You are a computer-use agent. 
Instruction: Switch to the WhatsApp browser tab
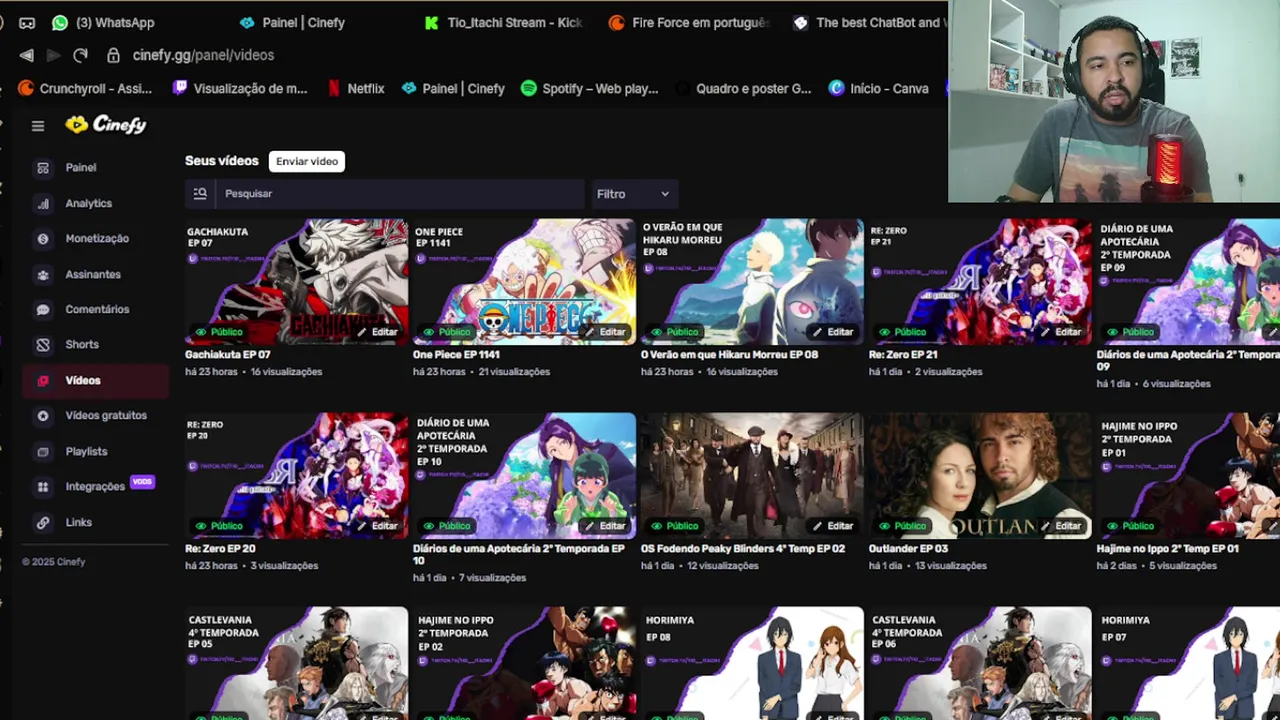[x=104, y=22]
